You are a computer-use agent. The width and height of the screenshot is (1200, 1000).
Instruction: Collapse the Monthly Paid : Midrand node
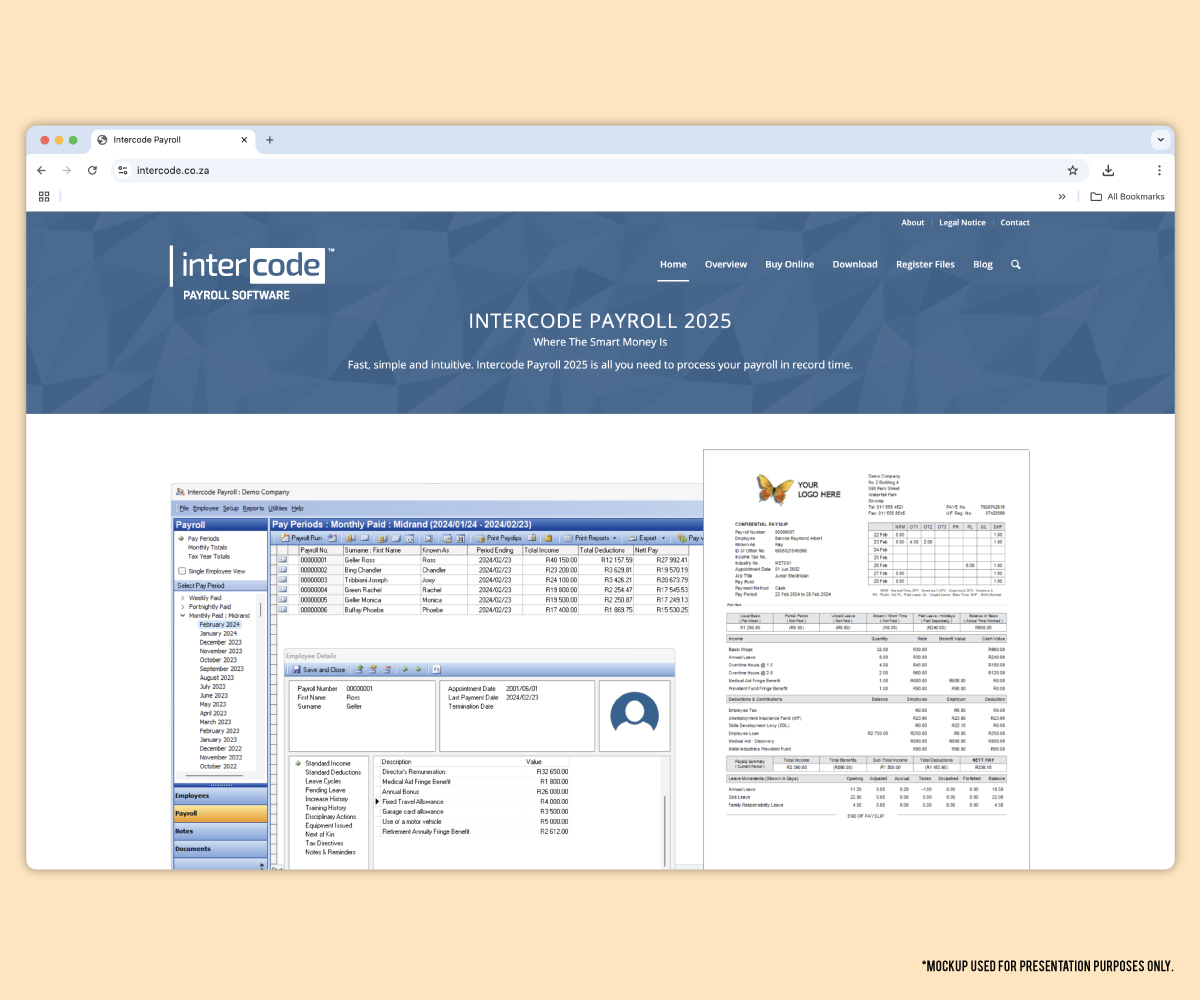click(182, 616)
